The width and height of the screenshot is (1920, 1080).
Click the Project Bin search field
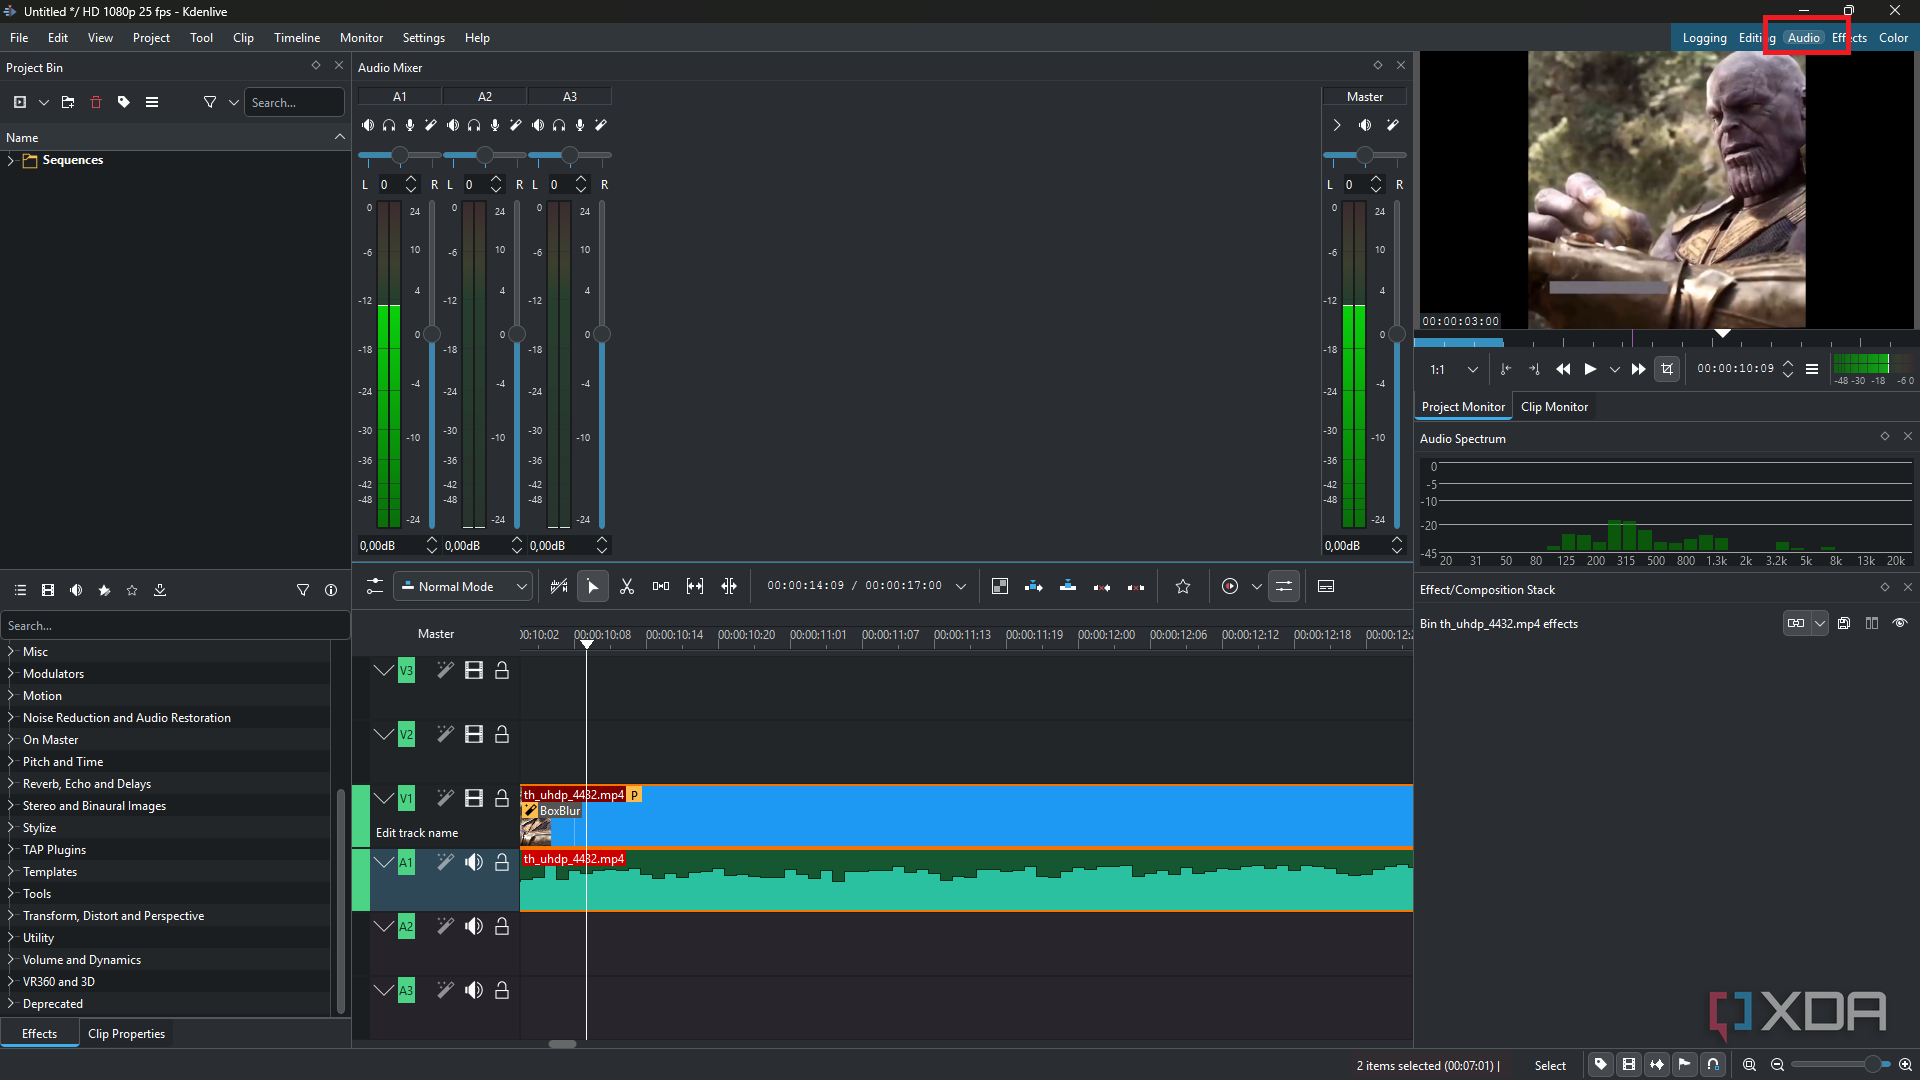coord(294,102)
